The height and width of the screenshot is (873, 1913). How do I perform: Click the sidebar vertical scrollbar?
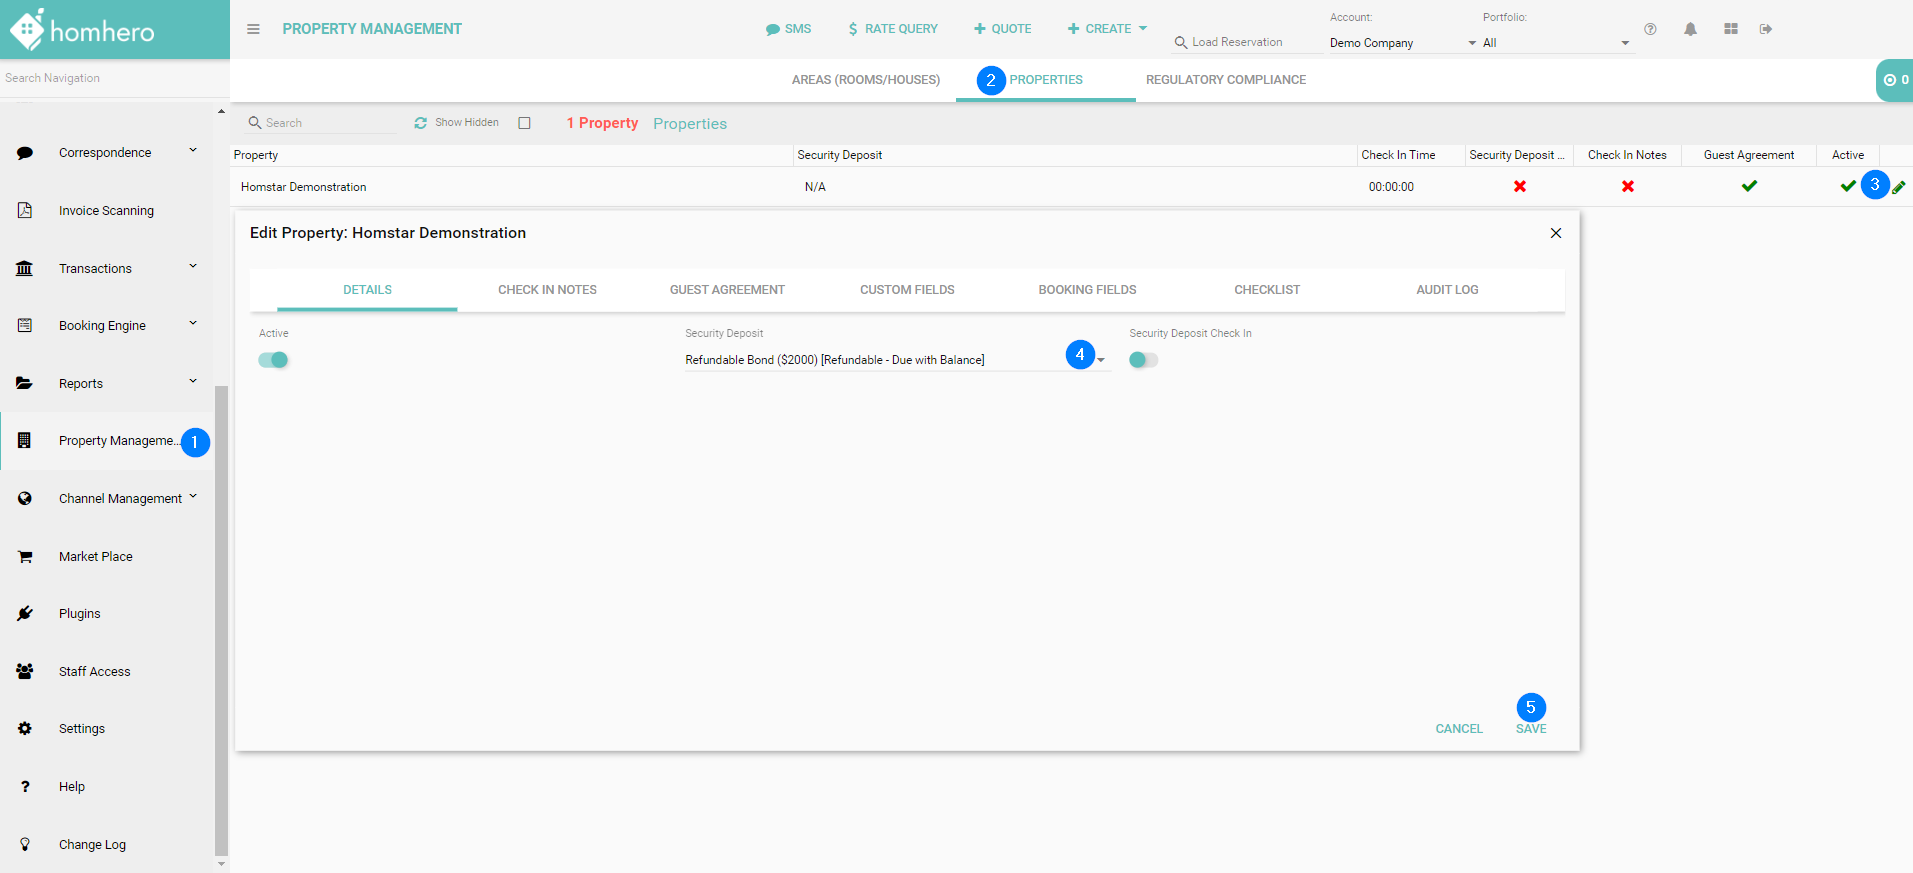coord(221,620)
